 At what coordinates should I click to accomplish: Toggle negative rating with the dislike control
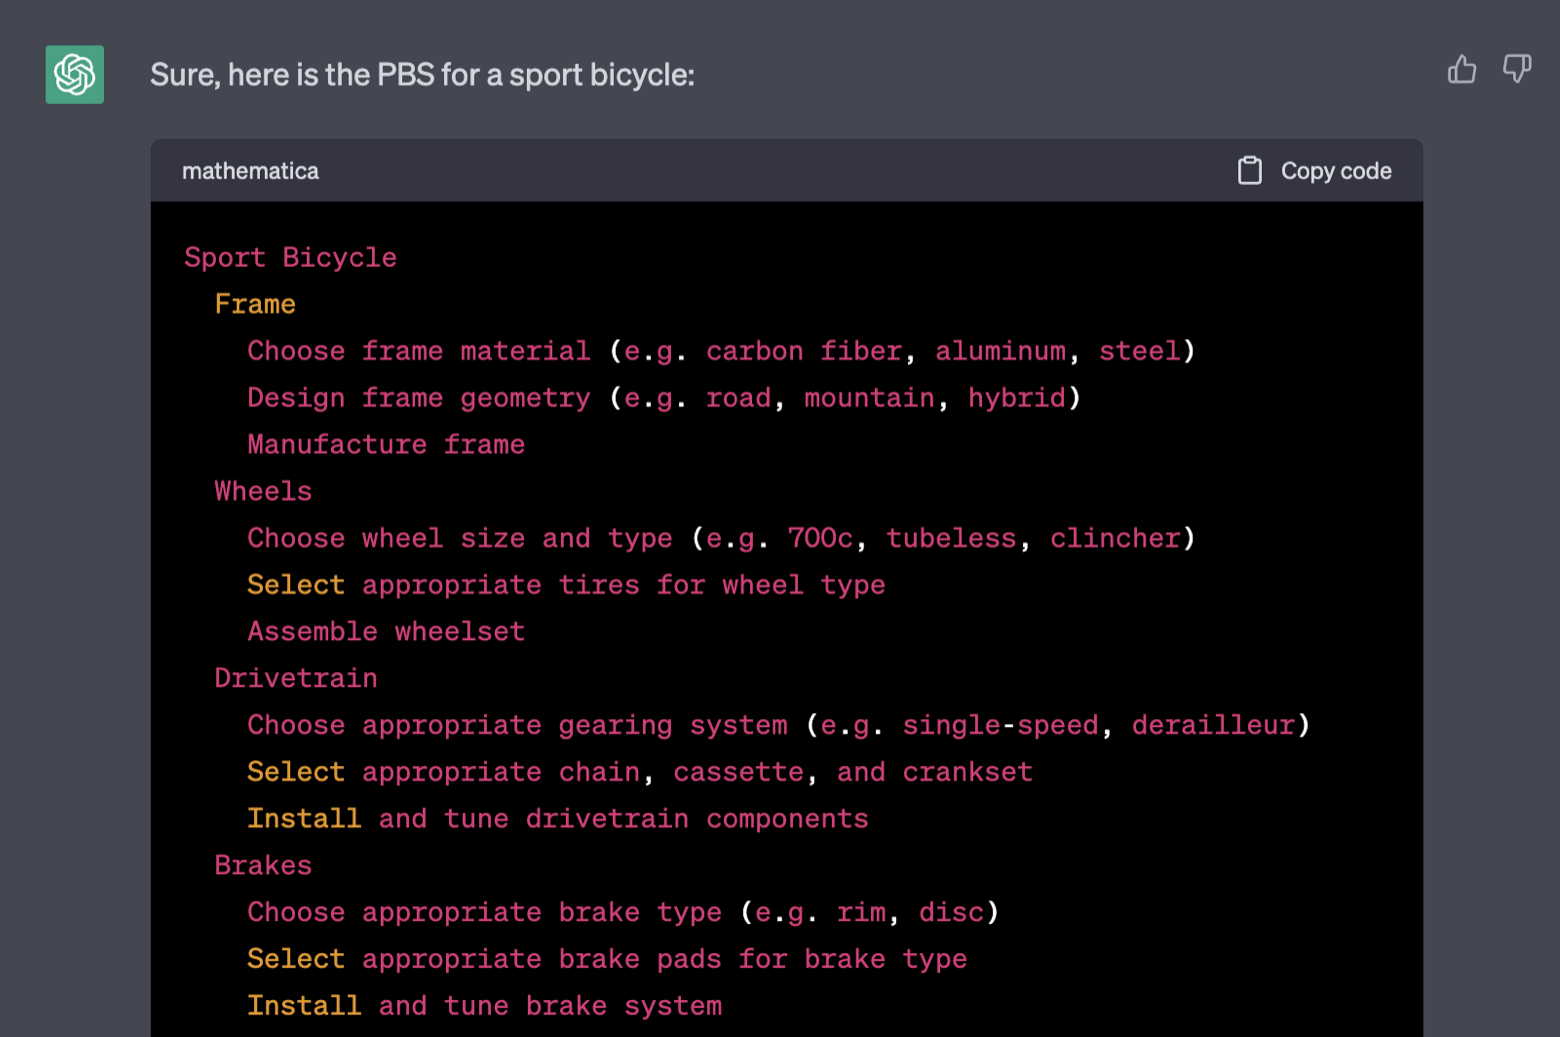(1516, 70)
